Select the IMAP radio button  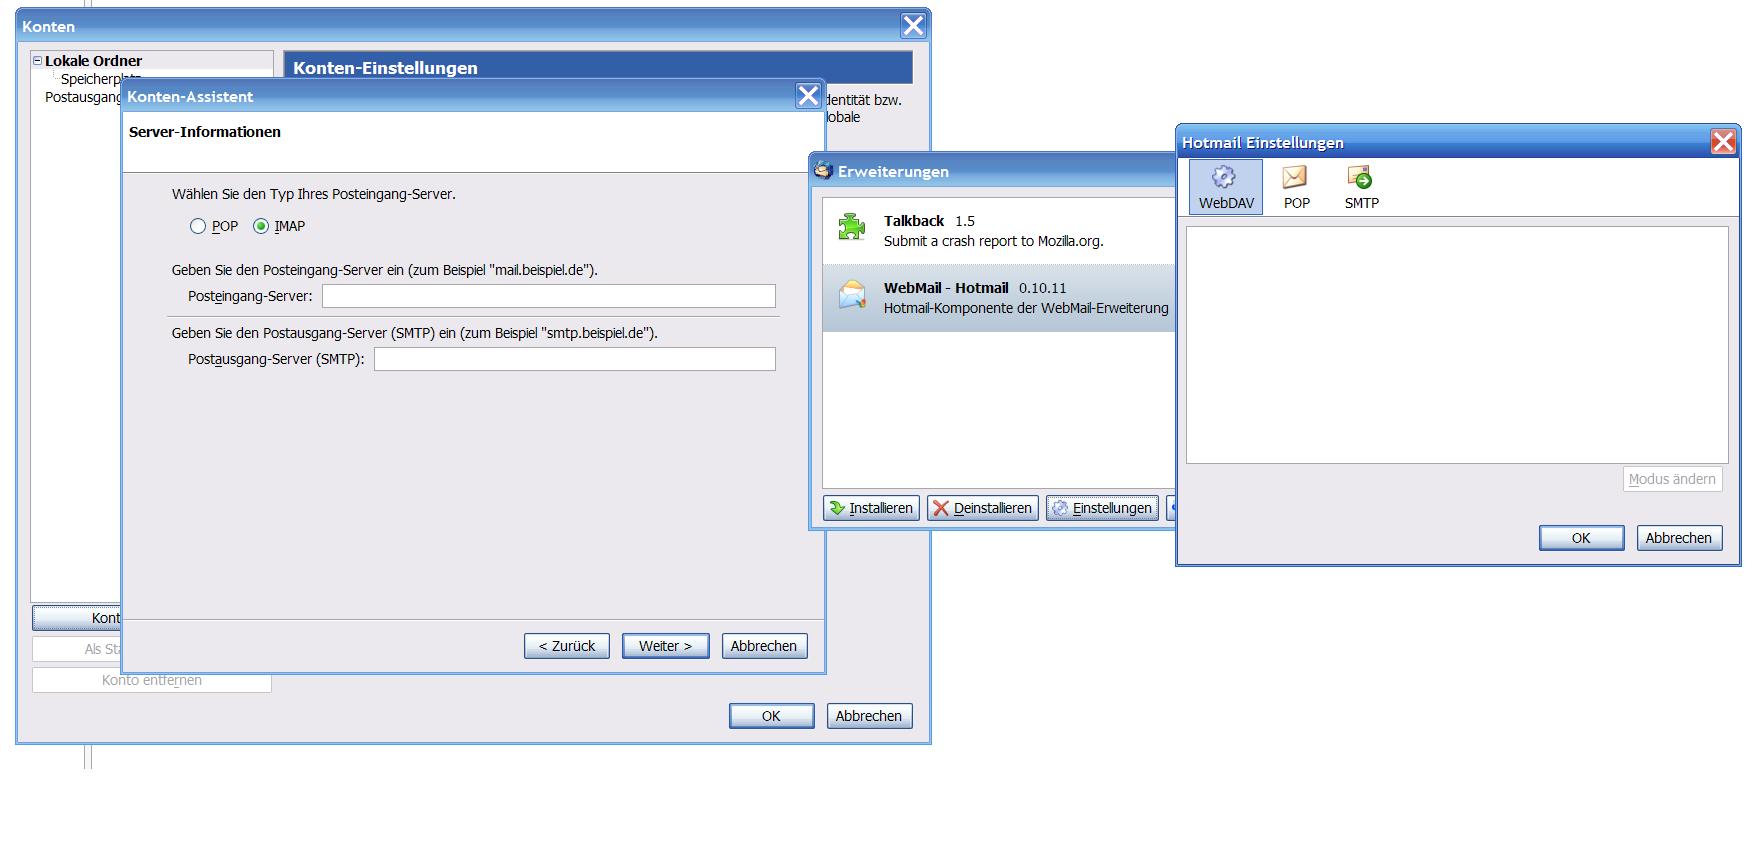pyautogui.click(x=261, y=226)
